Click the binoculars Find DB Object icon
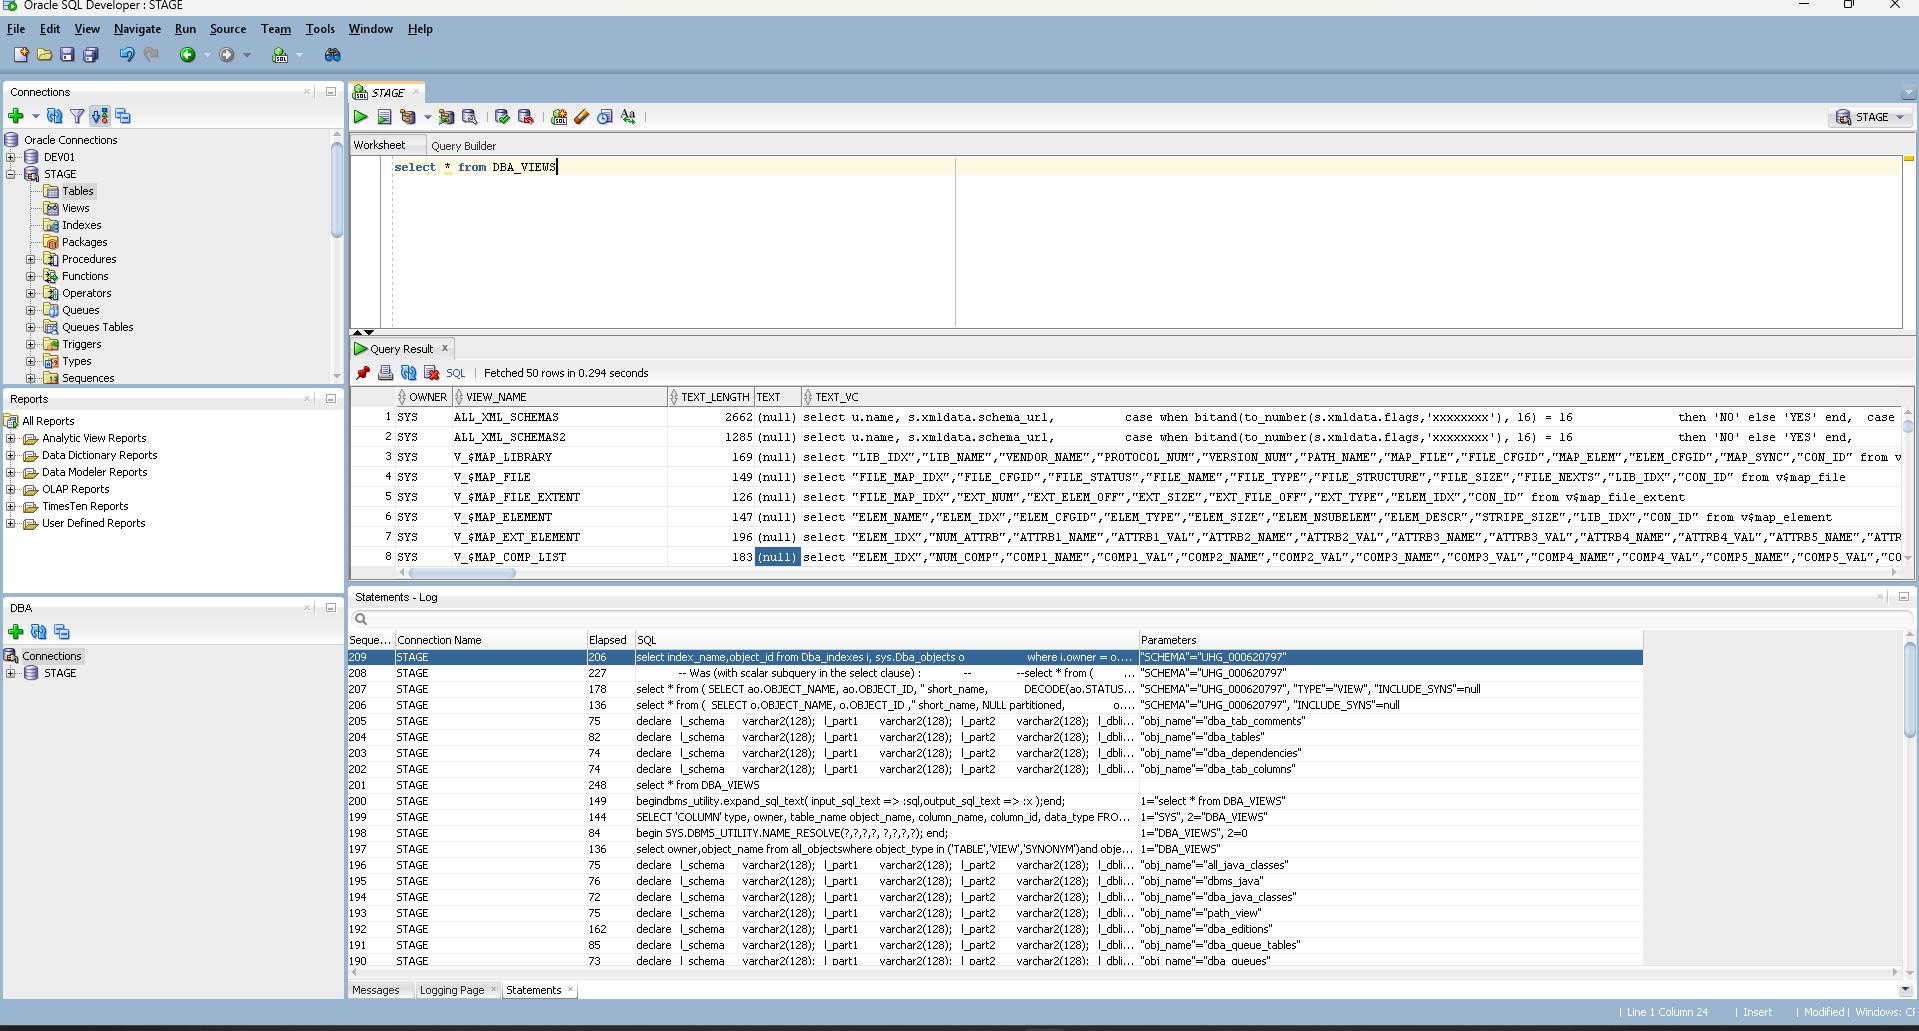Screen dimensions: 1919x1031 [333, 55]
